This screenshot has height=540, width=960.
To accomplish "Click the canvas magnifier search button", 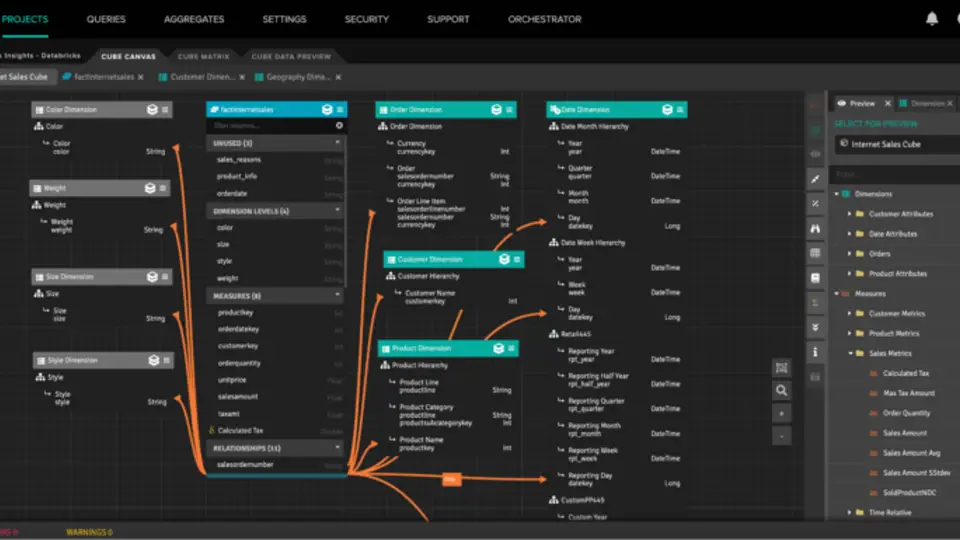I will click(781, 391).
